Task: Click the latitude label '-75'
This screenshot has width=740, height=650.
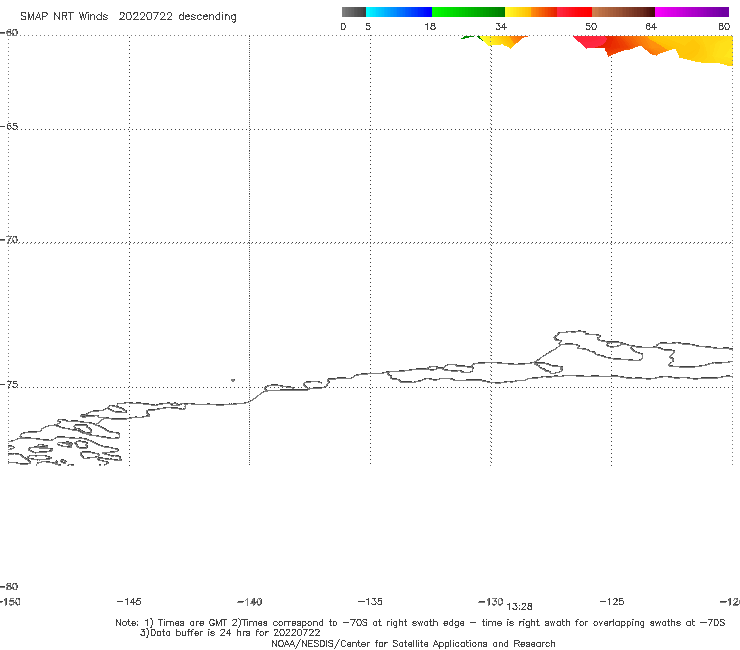Action: (9, 385)
